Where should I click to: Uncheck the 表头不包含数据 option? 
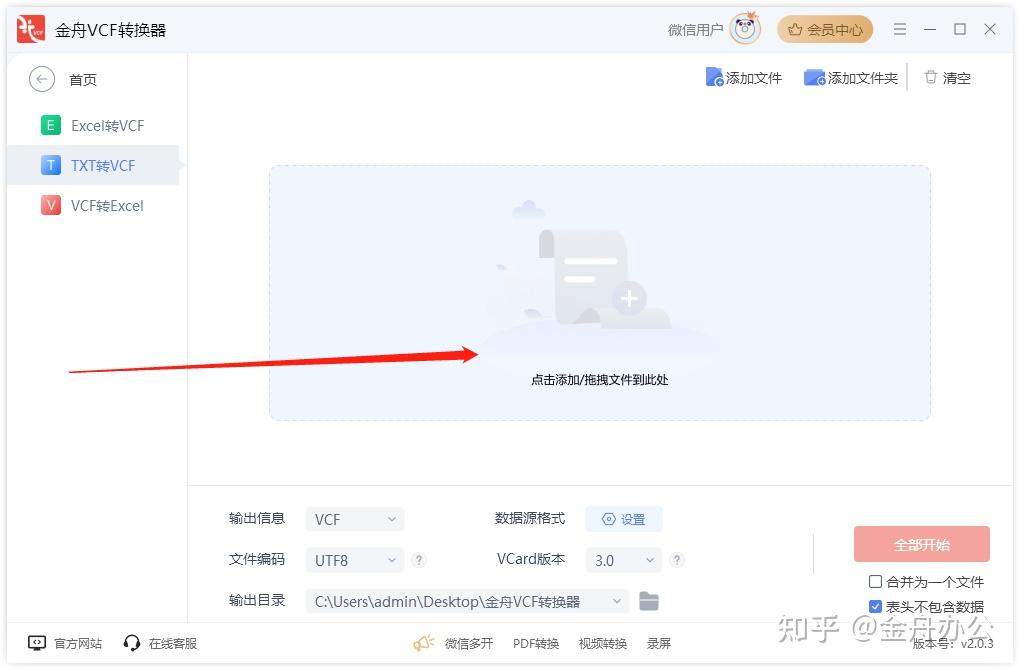pyautogui.click(x=875, y=606)
